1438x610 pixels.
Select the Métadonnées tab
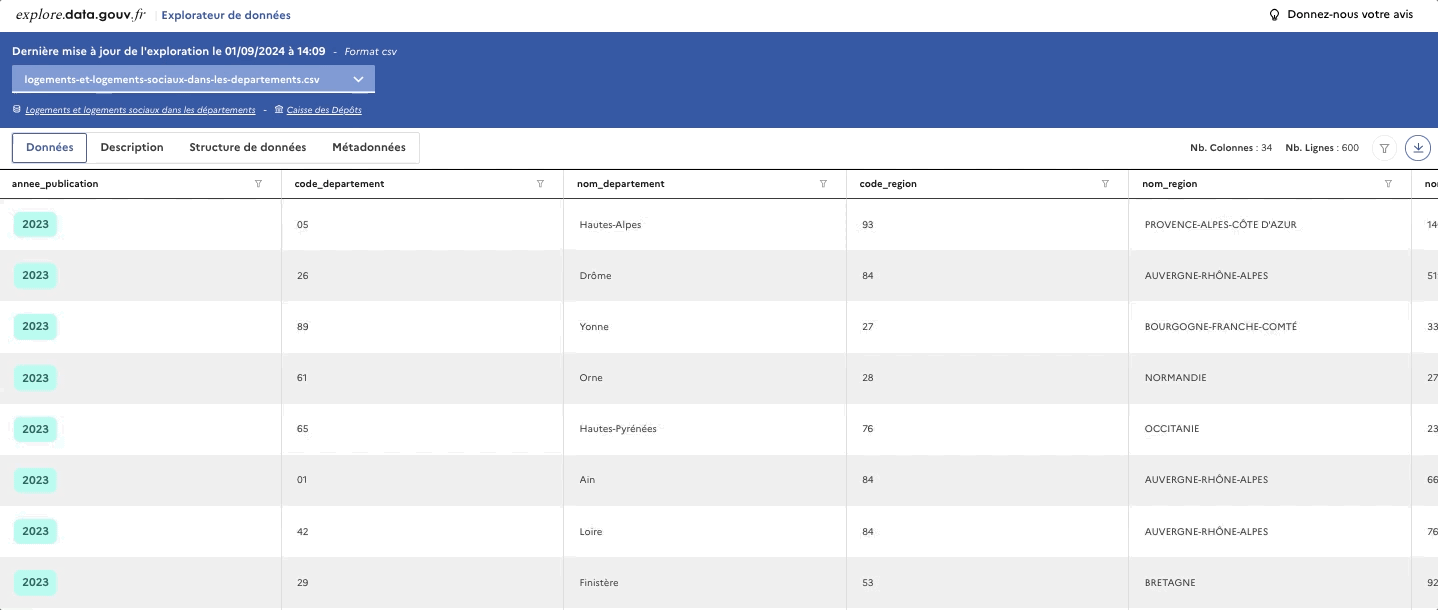[369, 147]
